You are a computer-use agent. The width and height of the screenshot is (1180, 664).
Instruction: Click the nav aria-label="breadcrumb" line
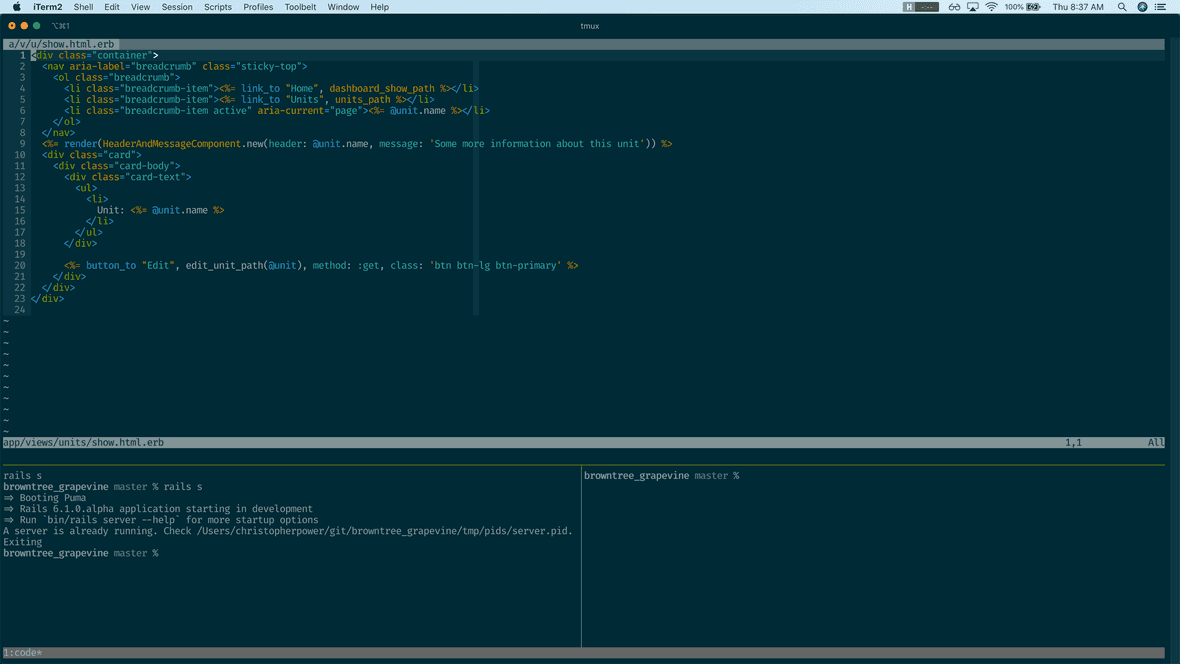point(175,66)
